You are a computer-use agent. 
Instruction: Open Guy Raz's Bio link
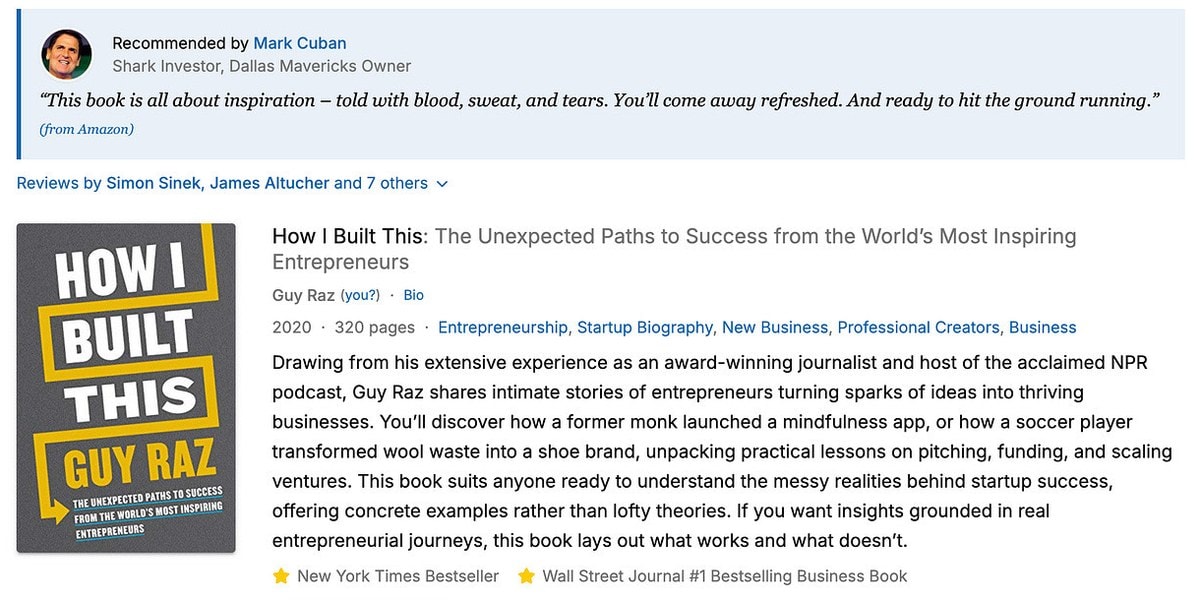[413, 295]
